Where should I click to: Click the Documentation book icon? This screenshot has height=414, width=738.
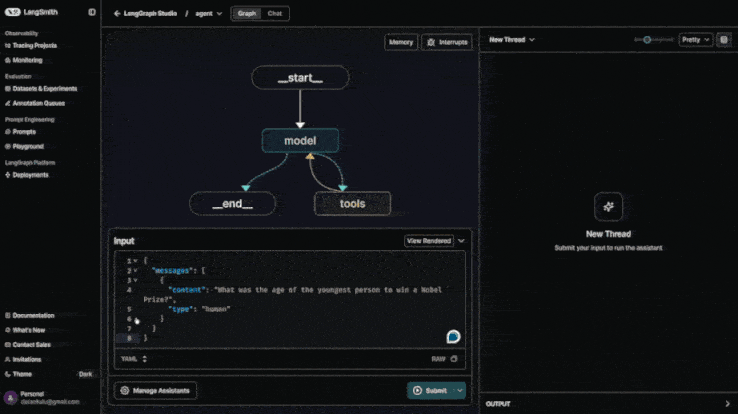point(8,316)
